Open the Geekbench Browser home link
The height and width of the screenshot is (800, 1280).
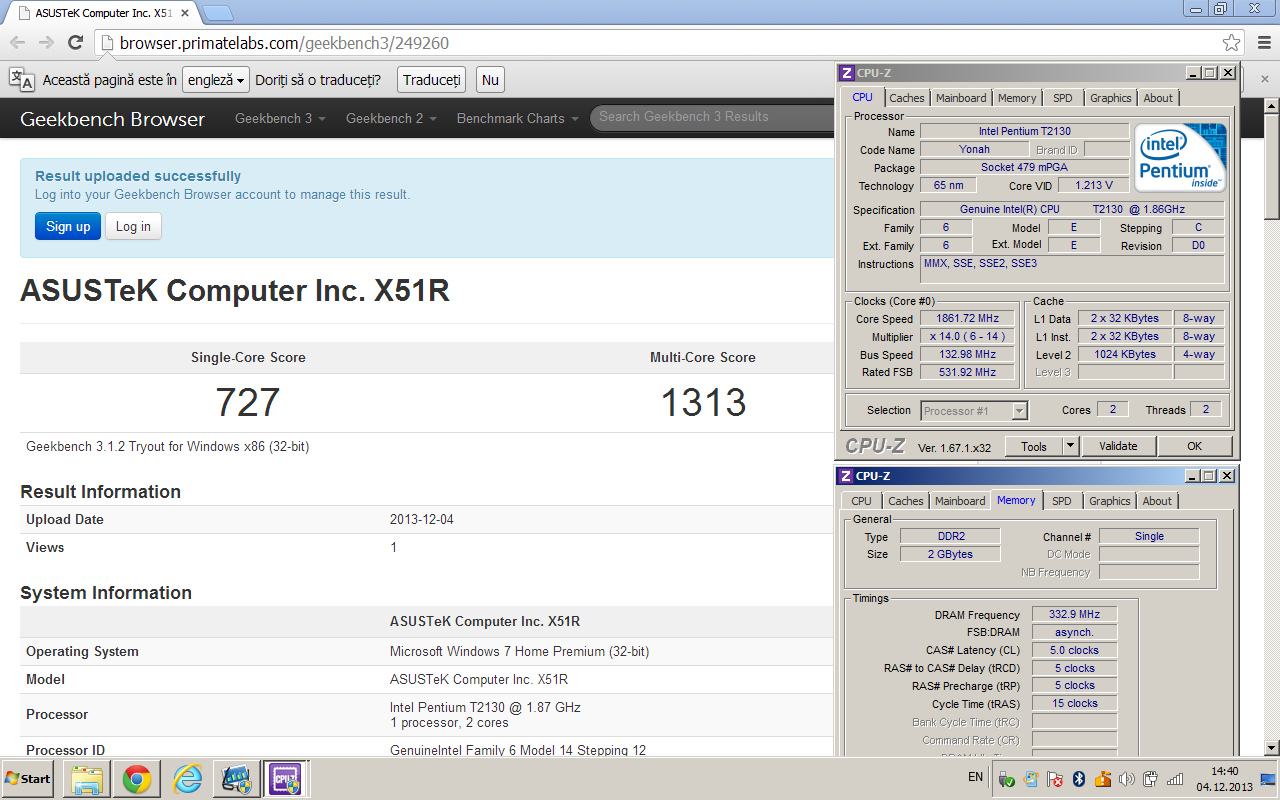(112, 119)
